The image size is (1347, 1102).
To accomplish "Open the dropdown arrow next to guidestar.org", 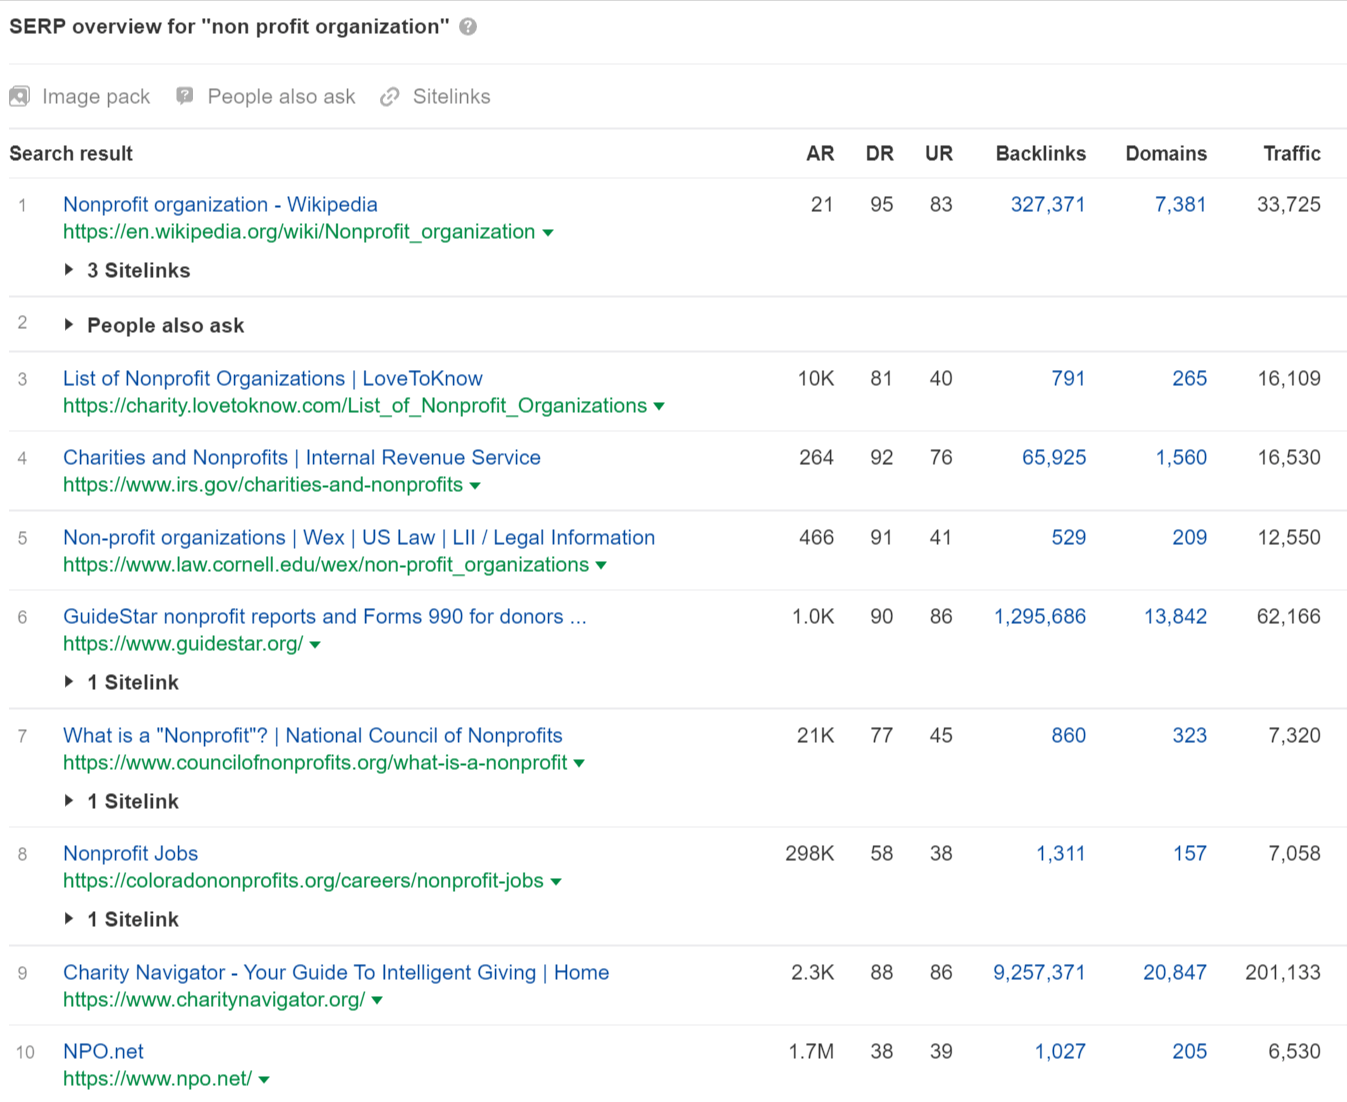I will (x=315, y=644).
